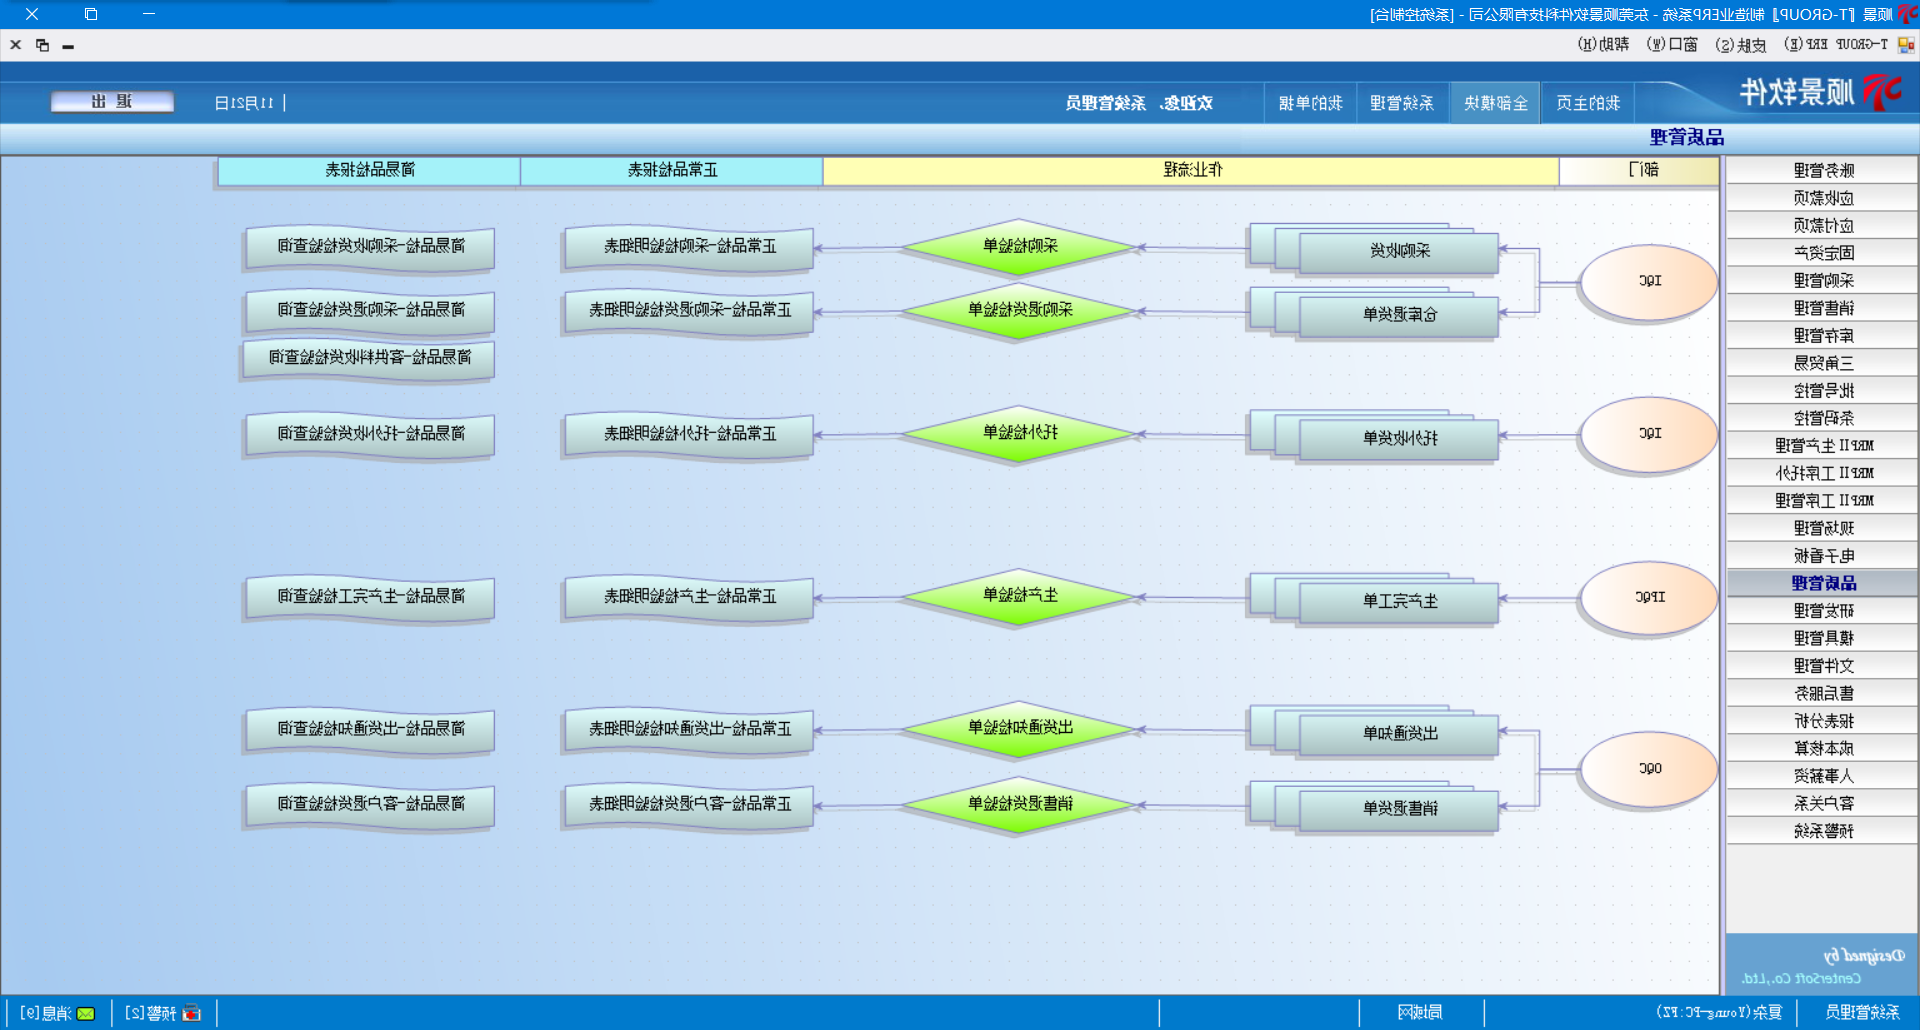Click the IPQC department oval

[x=1649, y=597]
